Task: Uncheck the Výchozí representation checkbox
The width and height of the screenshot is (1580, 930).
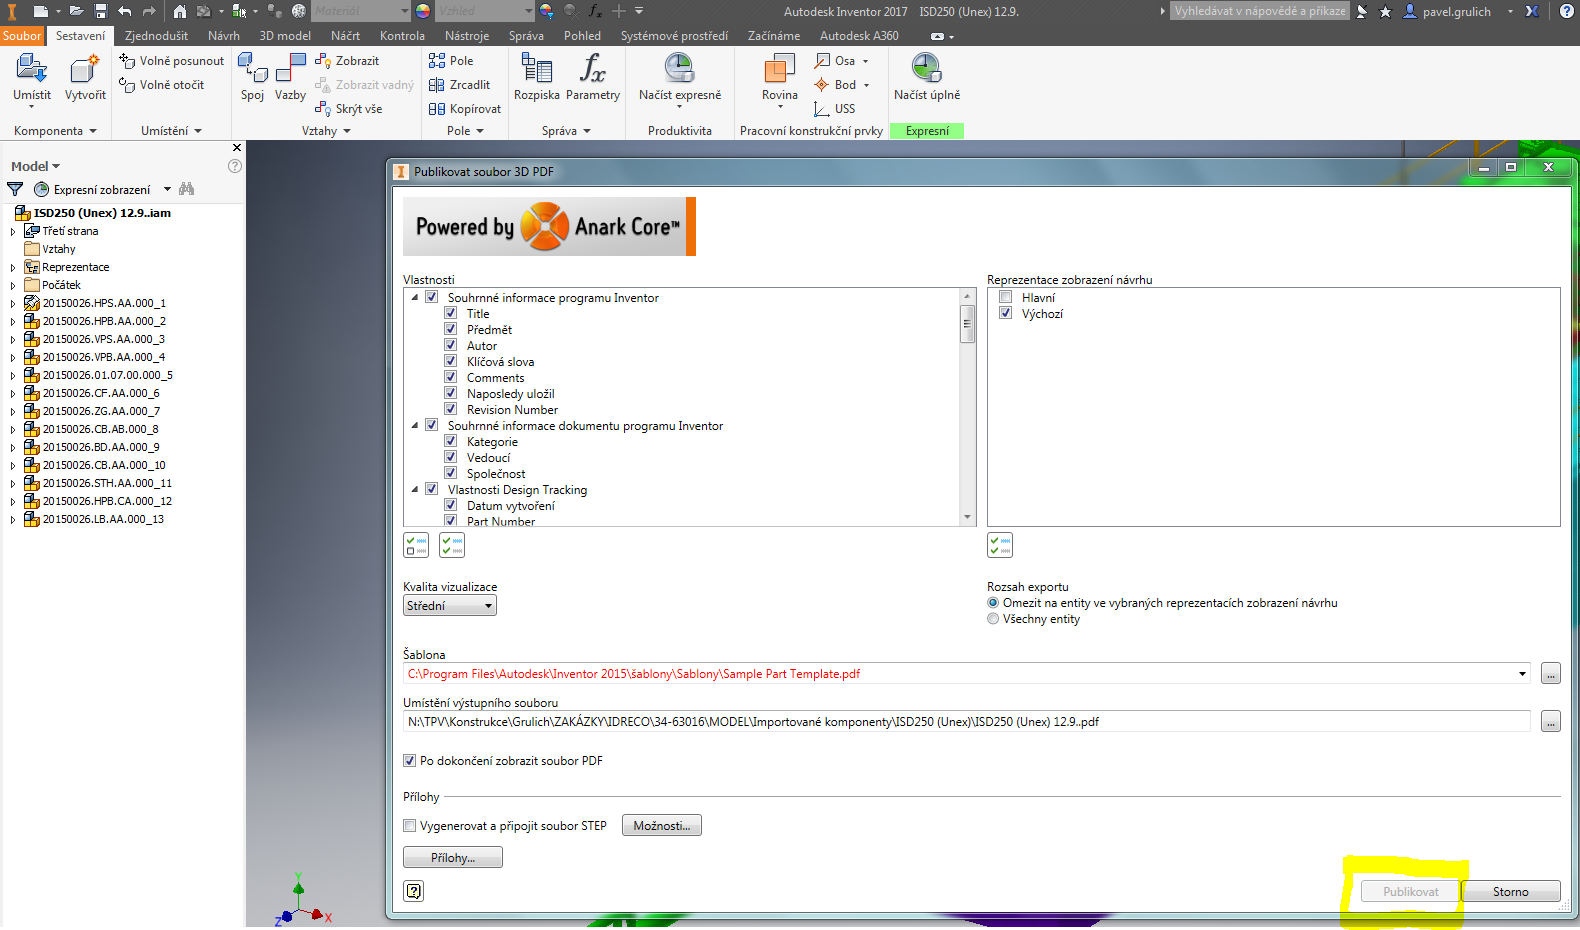Action: 1006,313
